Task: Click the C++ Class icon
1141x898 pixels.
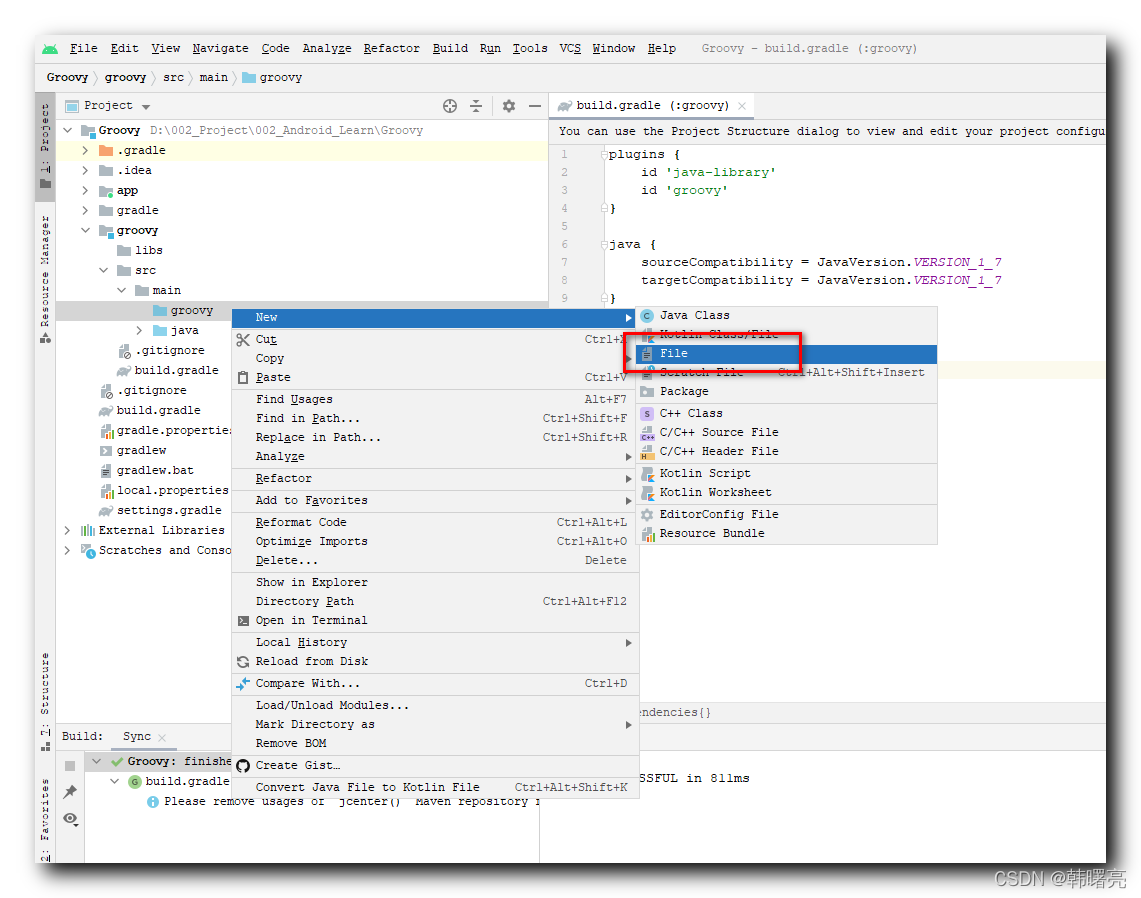Action: [647, 413]
